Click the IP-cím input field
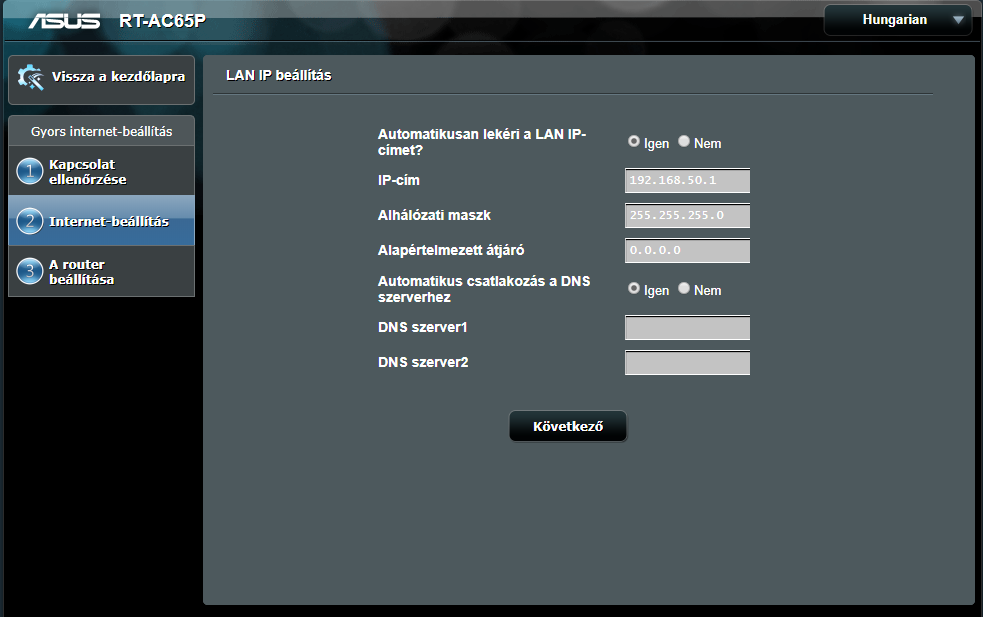This screenshot has height=617, width=983. pyautogui.click(x=687, y=181)
